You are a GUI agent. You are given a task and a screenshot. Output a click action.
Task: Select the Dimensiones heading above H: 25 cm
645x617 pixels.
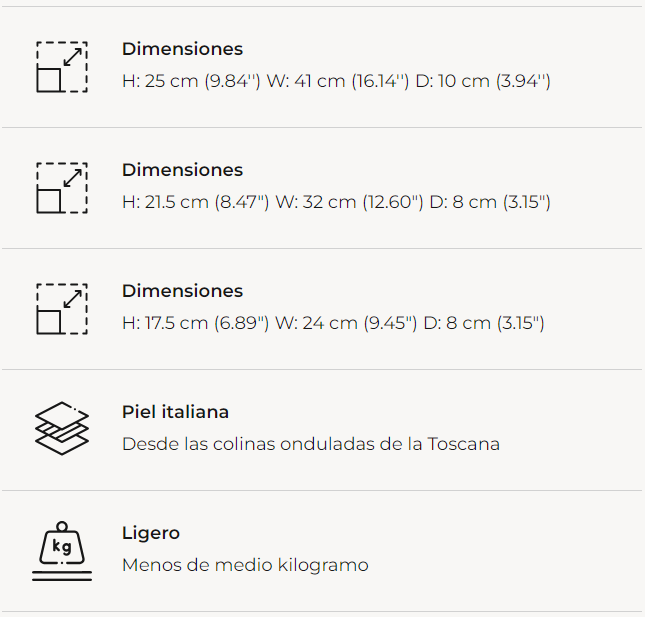(182, 49)
